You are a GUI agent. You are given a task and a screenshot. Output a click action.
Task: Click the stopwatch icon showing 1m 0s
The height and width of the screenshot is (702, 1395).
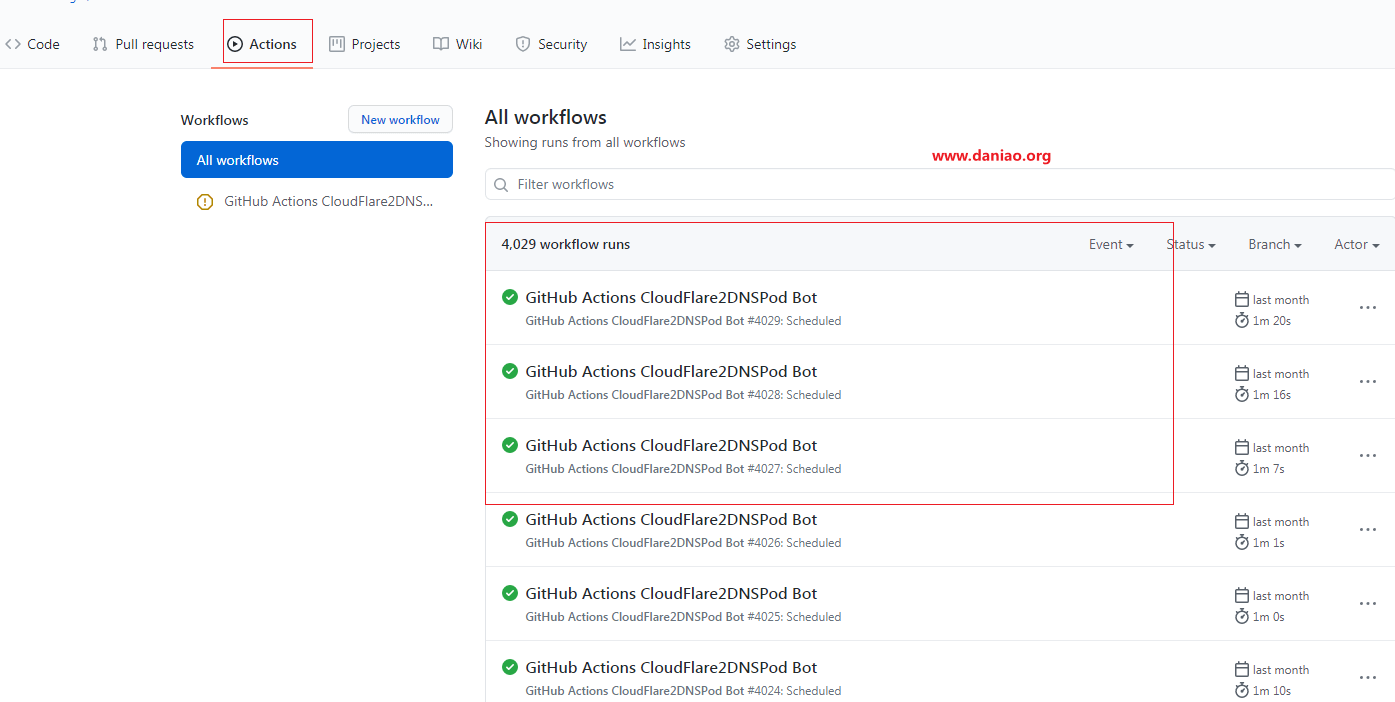pos(1242,616)
